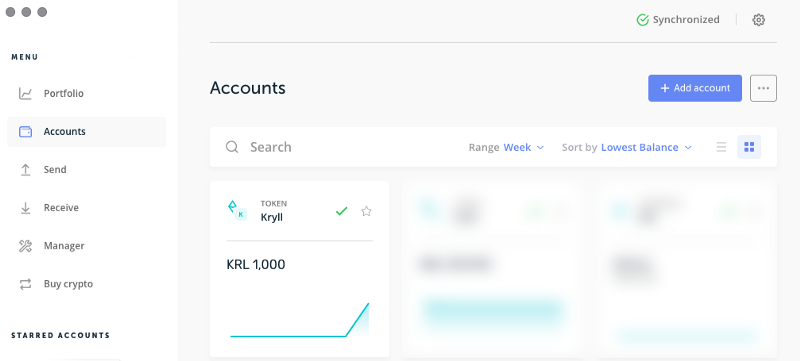Click the Buy crypto exchange arrows icon
800x361 pixels.
coord(25,284)
